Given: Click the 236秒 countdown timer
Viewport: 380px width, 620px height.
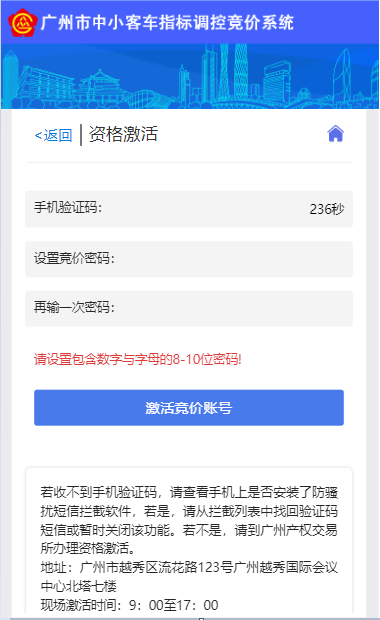Looking at the screenshot, I should (x=327, y=209).
